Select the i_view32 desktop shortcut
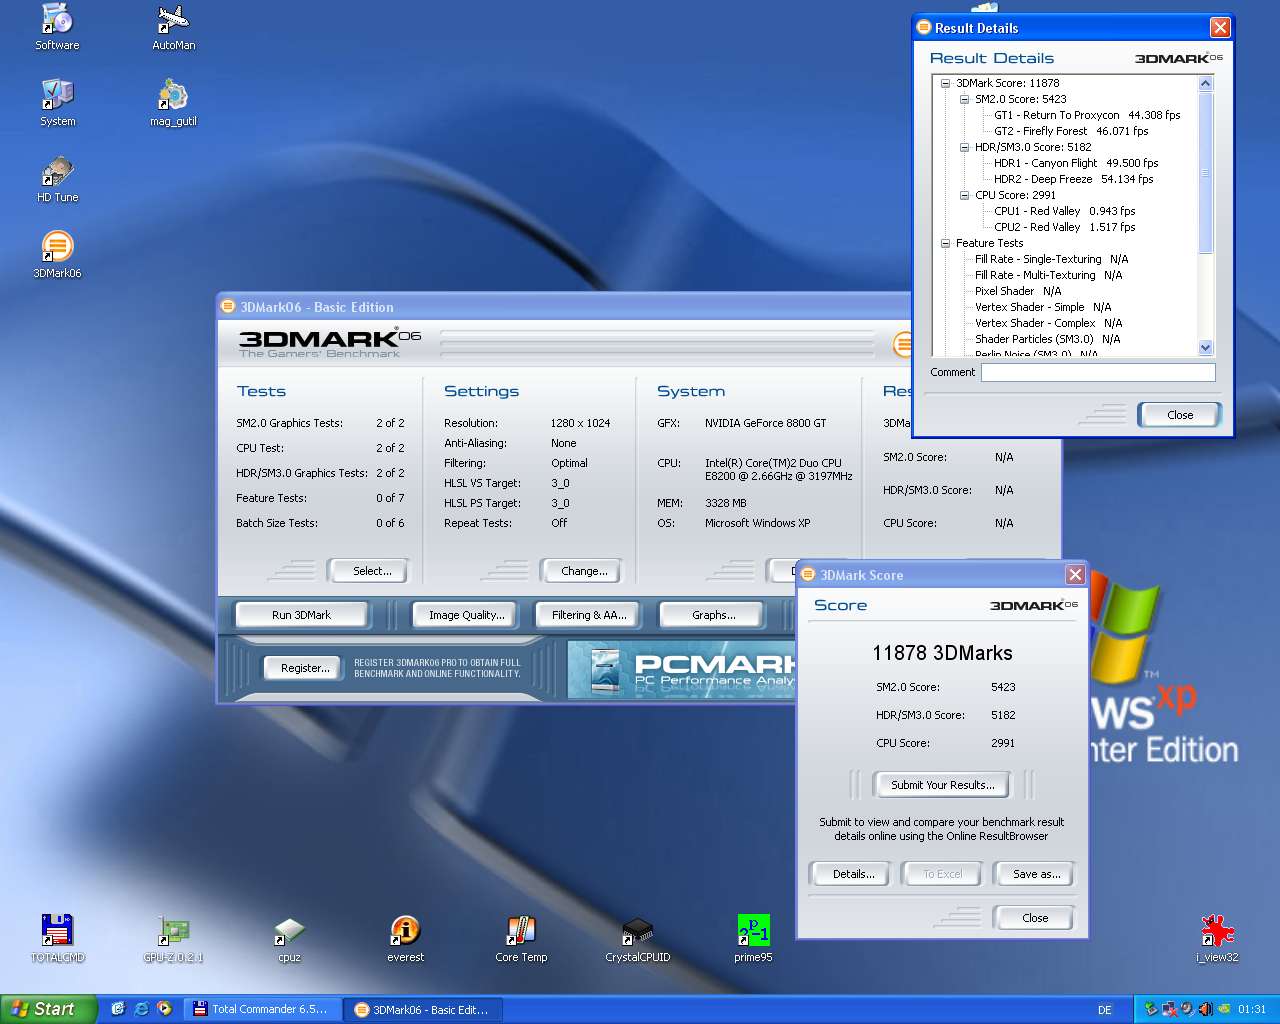This screenshot has width=1280, height=1024. (x=1217, y=939)
